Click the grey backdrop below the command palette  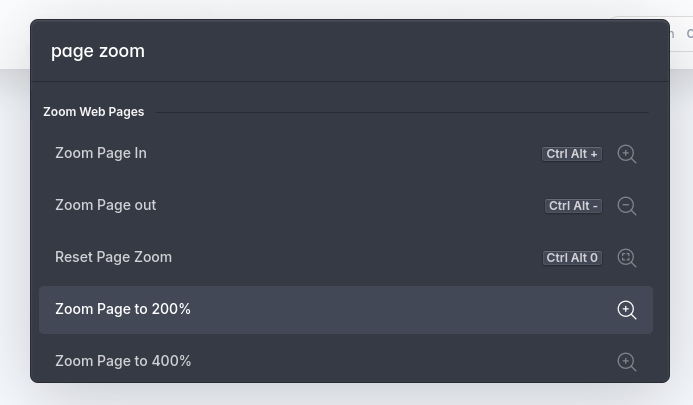click(x=346, y=394)
